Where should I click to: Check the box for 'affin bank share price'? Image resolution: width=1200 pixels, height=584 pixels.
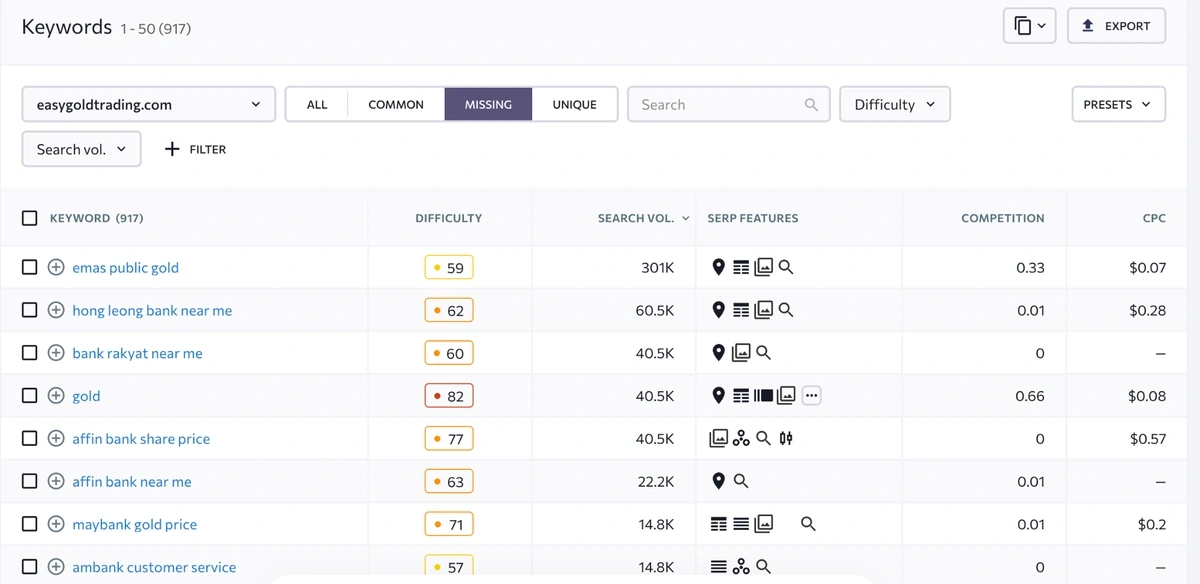click(x=30, y=438)
